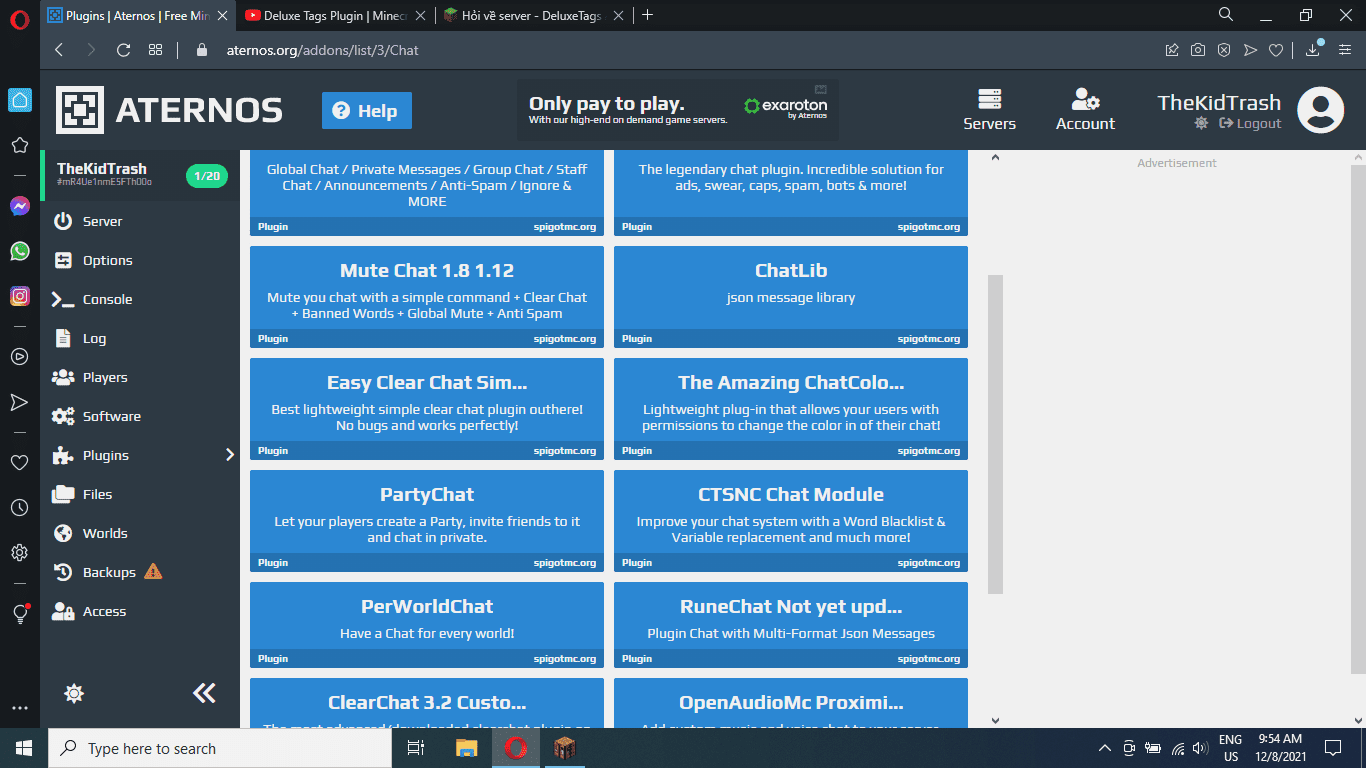The height and width of the screenshot is (768, 1366).
Task: Click the blue Help button
Action: [x=367, y=111]
